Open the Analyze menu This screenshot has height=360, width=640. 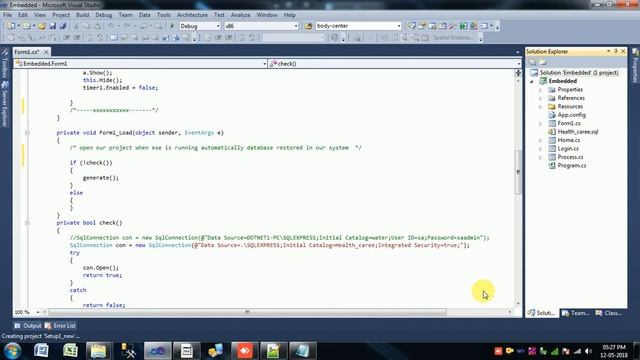coord(240,15)
